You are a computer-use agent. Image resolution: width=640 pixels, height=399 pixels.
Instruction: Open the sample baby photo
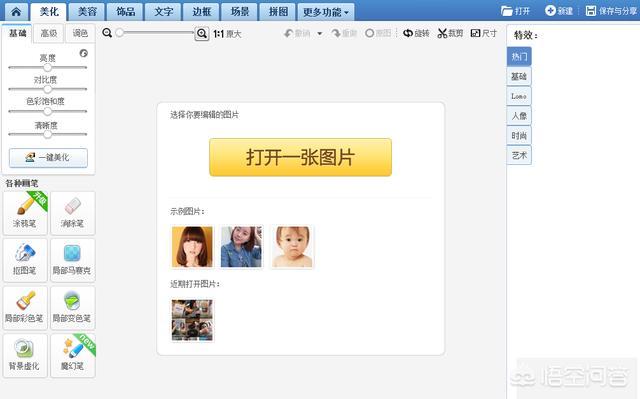point(292,247)
